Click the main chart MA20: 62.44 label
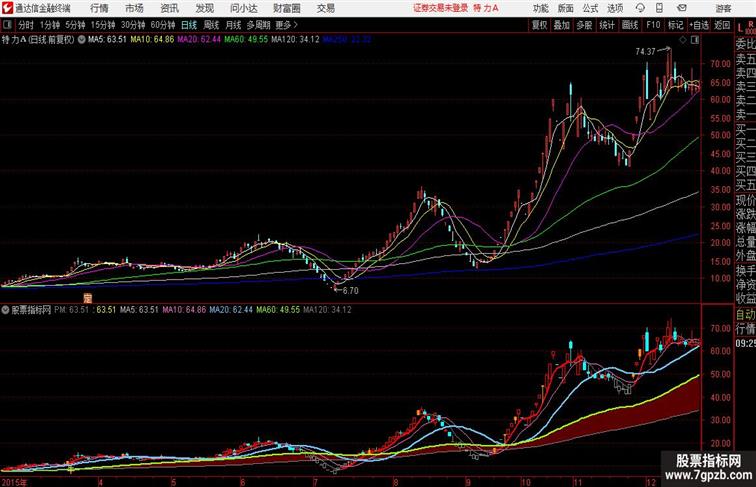Screen dimensions: 756x487 199,40
